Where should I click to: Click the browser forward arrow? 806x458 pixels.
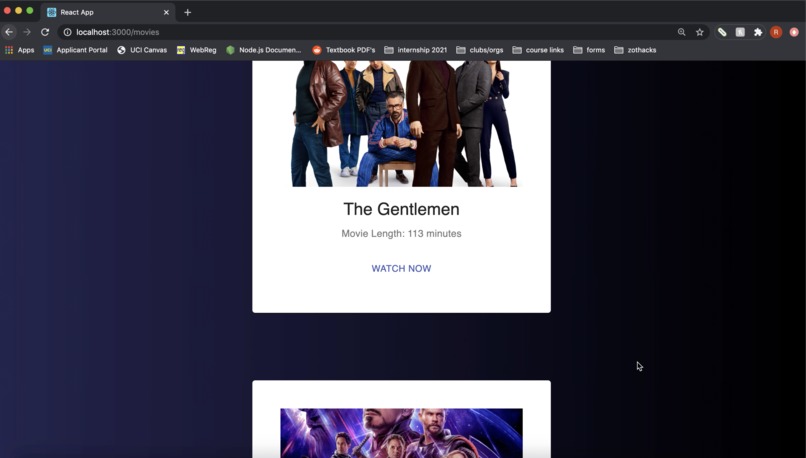pos(27,32)
